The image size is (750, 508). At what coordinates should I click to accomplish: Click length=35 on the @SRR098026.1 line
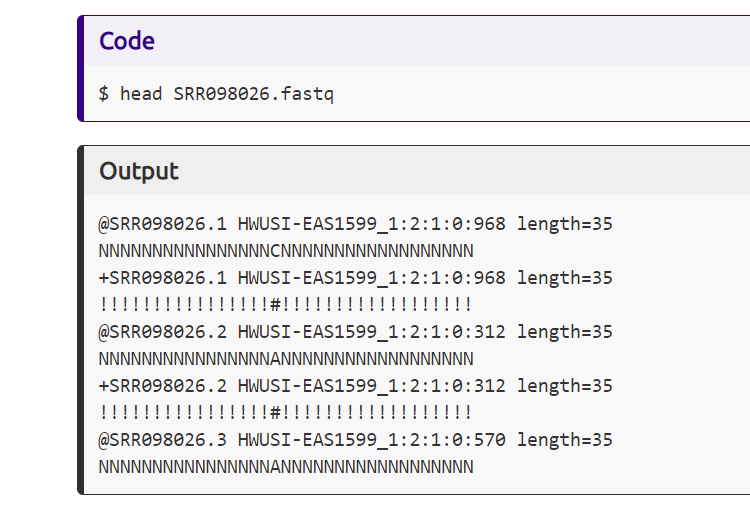click(x=565, y=223)
